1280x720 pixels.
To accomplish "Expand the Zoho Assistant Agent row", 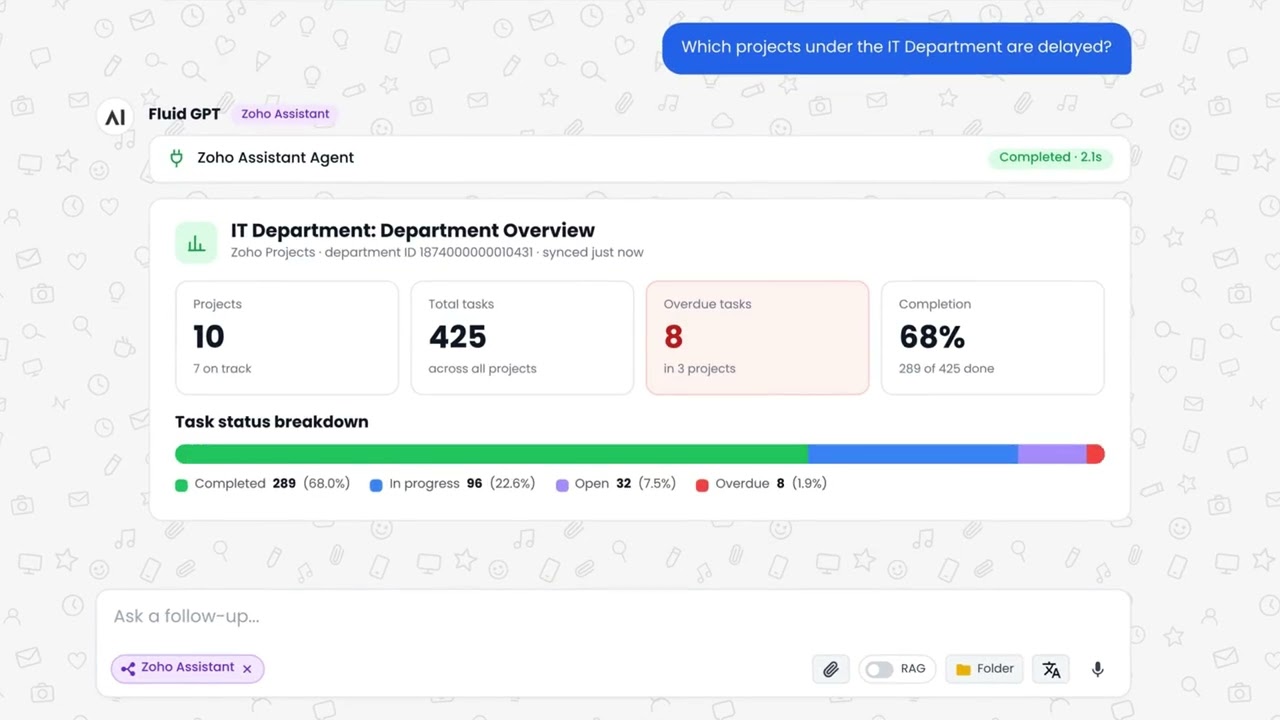I will [640, 158].
